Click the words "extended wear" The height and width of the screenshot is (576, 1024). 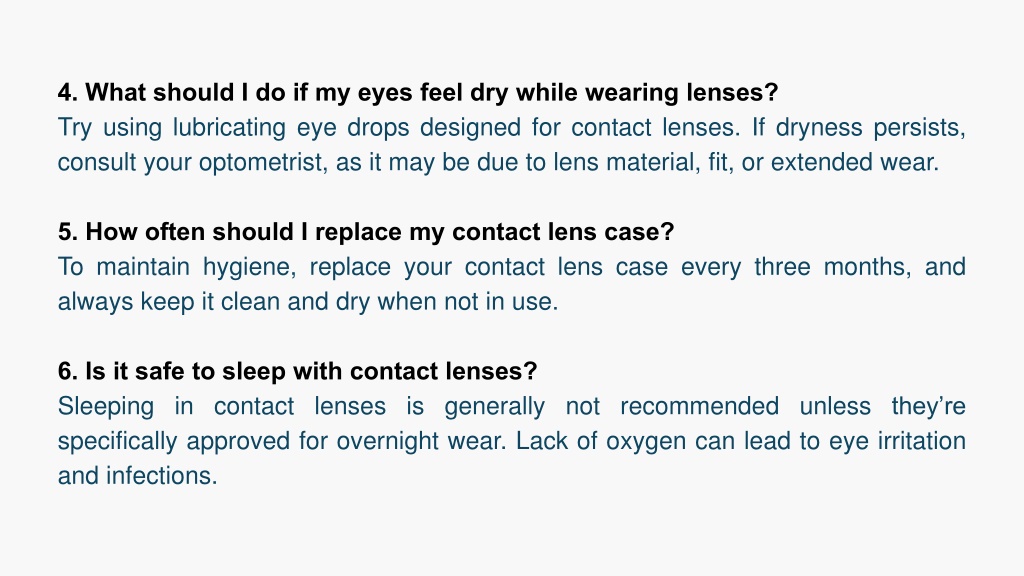click(854, 162)
